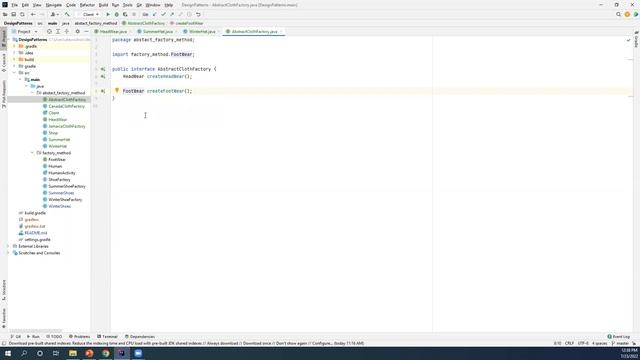
Task: Click the Select Opened File target icon
Action: (x=49, y=31)
